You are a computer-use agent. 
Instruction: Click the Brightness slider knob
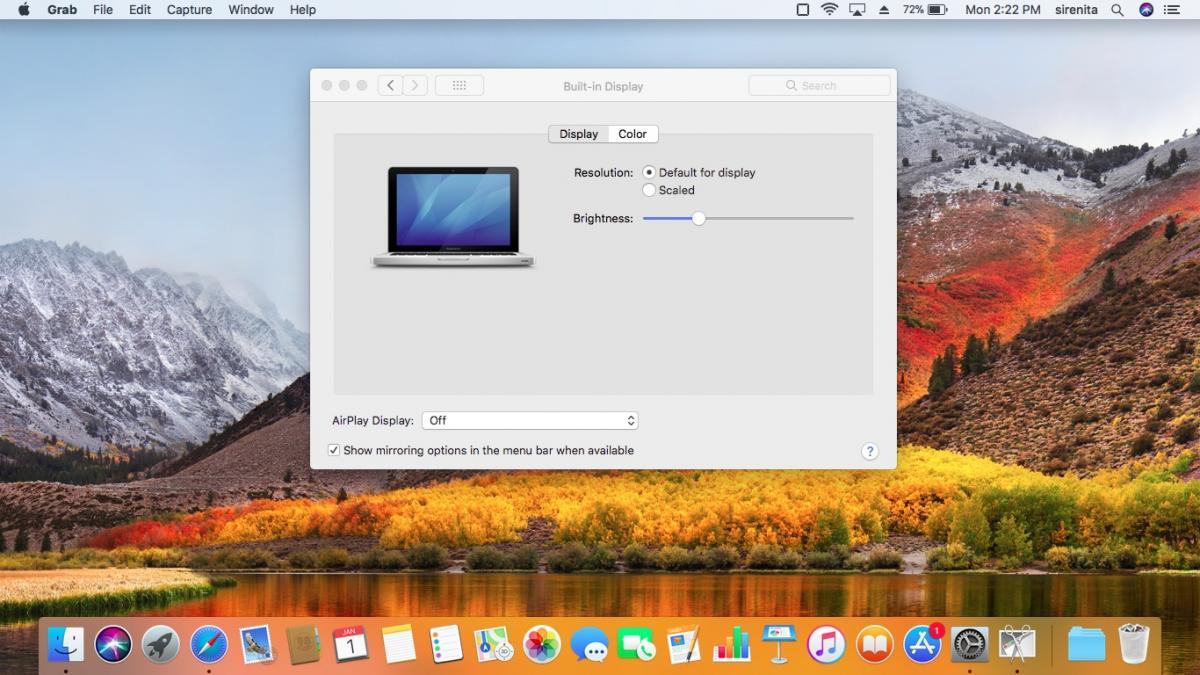coord(699,218)
